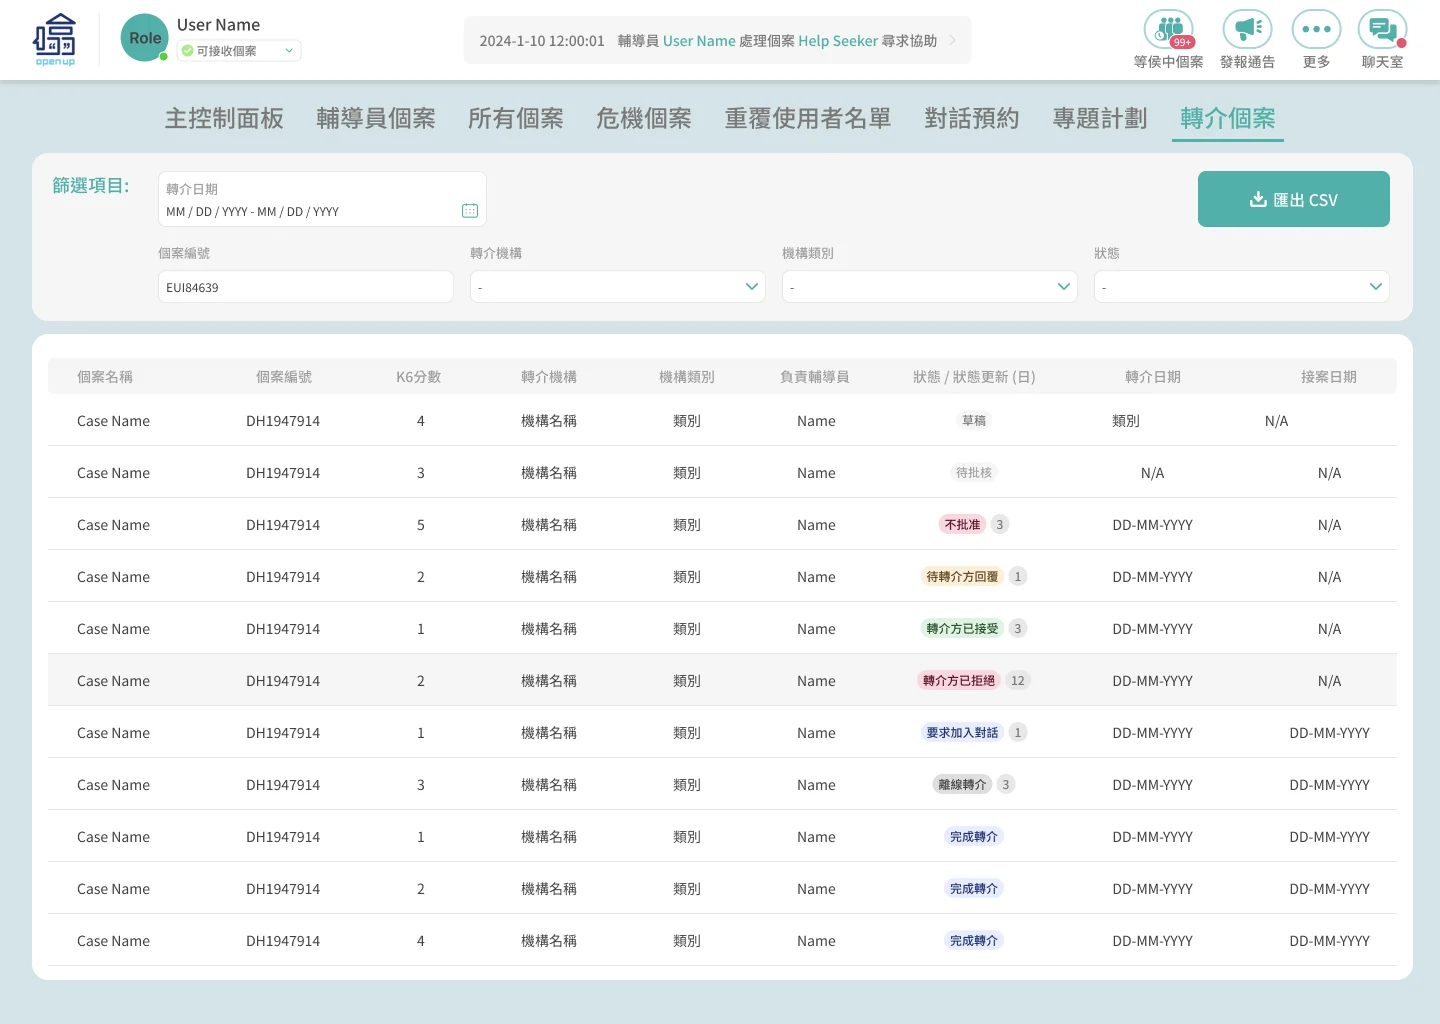Switch to the 所有個案 tab
Screen dimensions: 1440x1024
click(516, 119)
